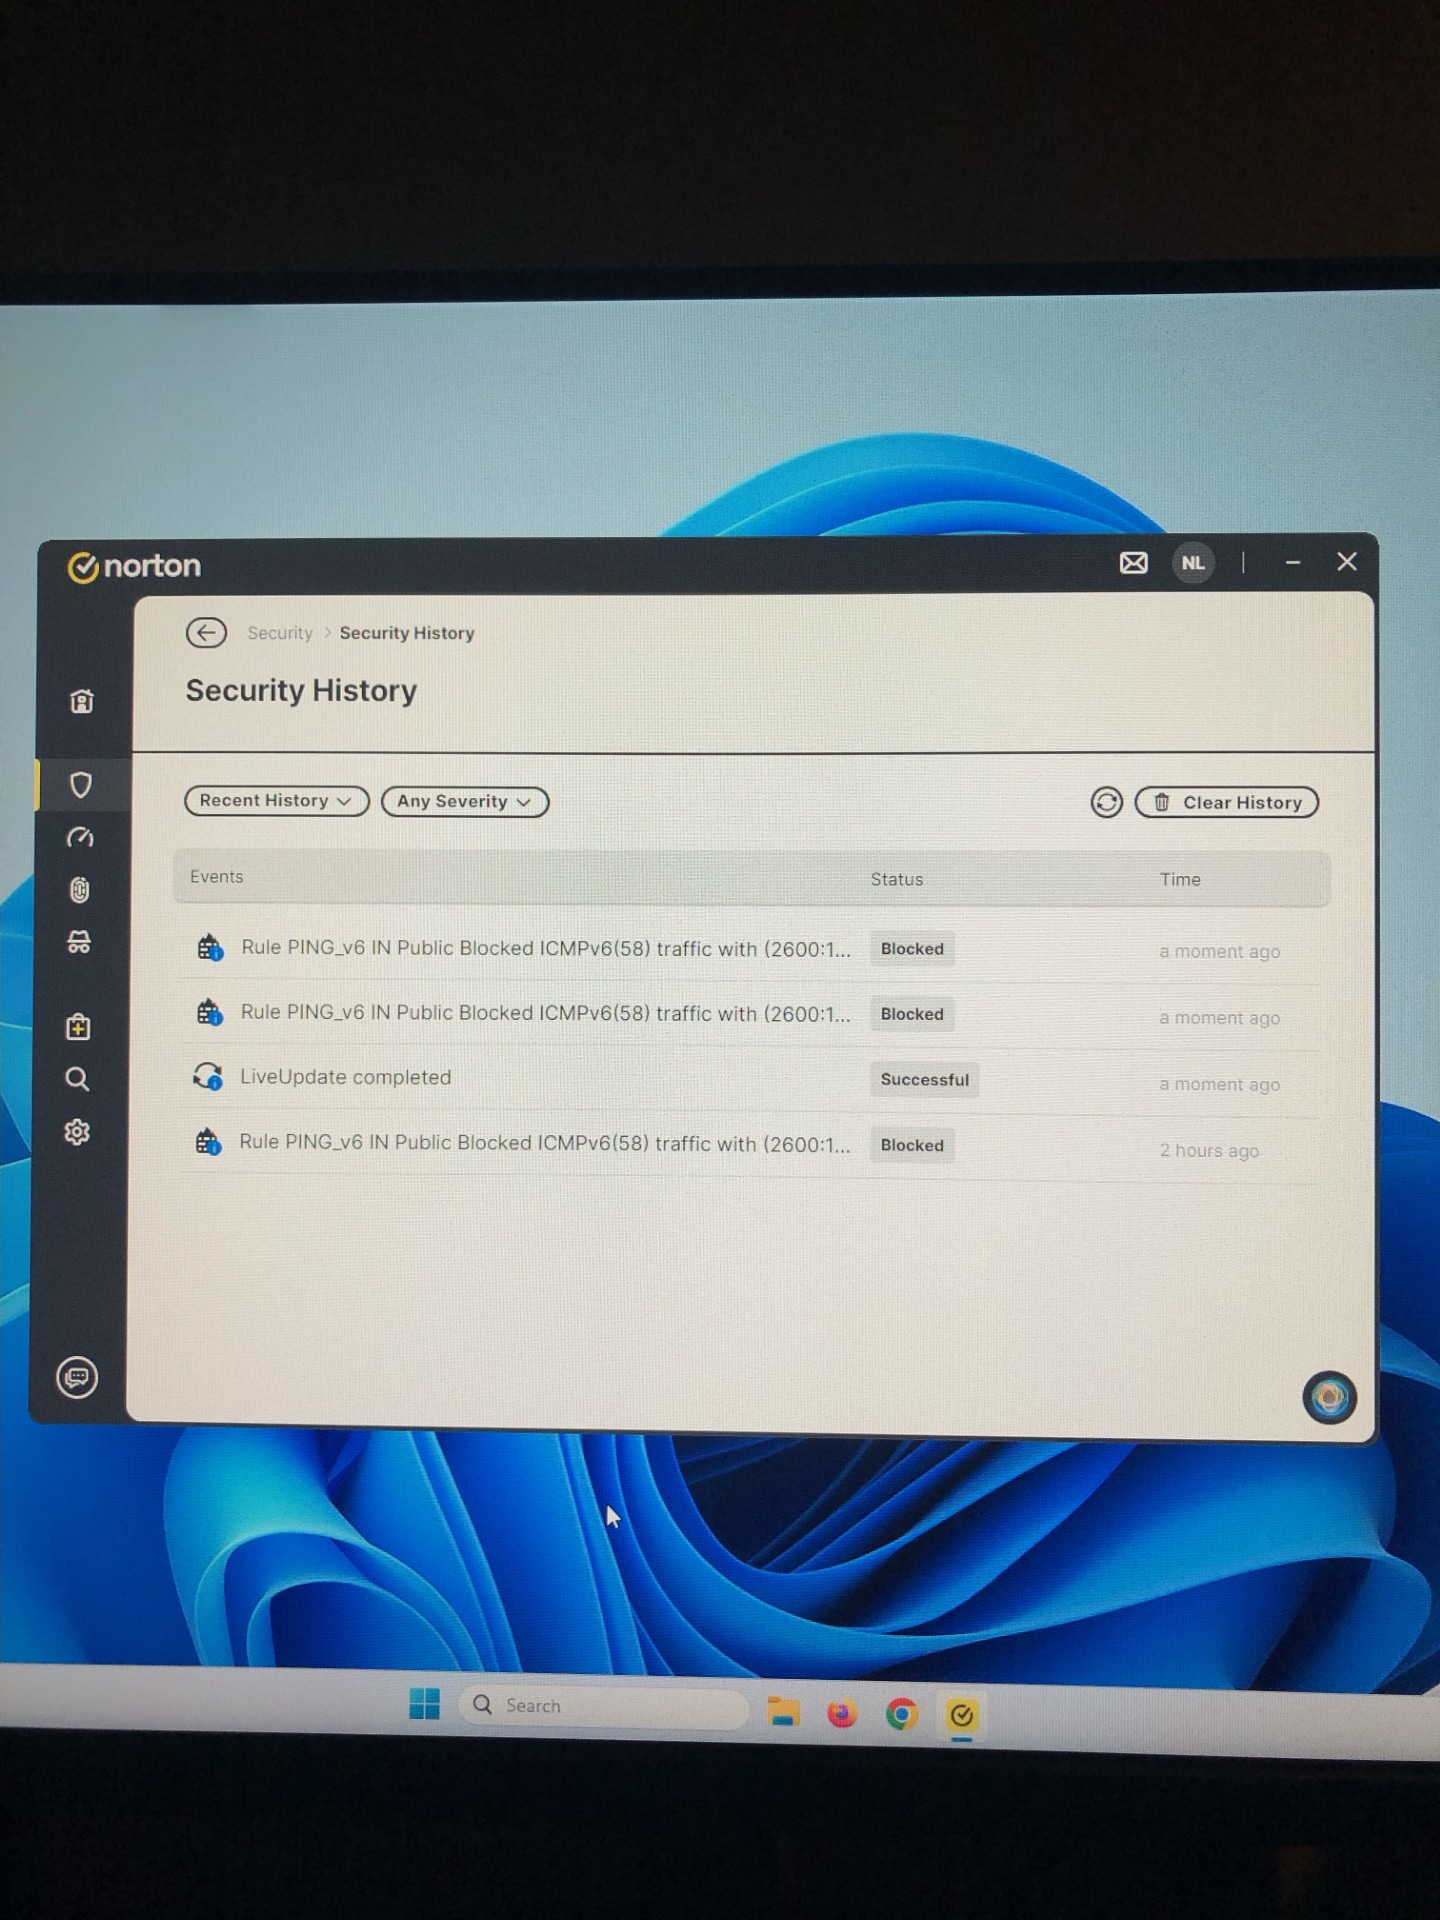Click the magnifier search icon in sidebar

tap(77, 1079)
